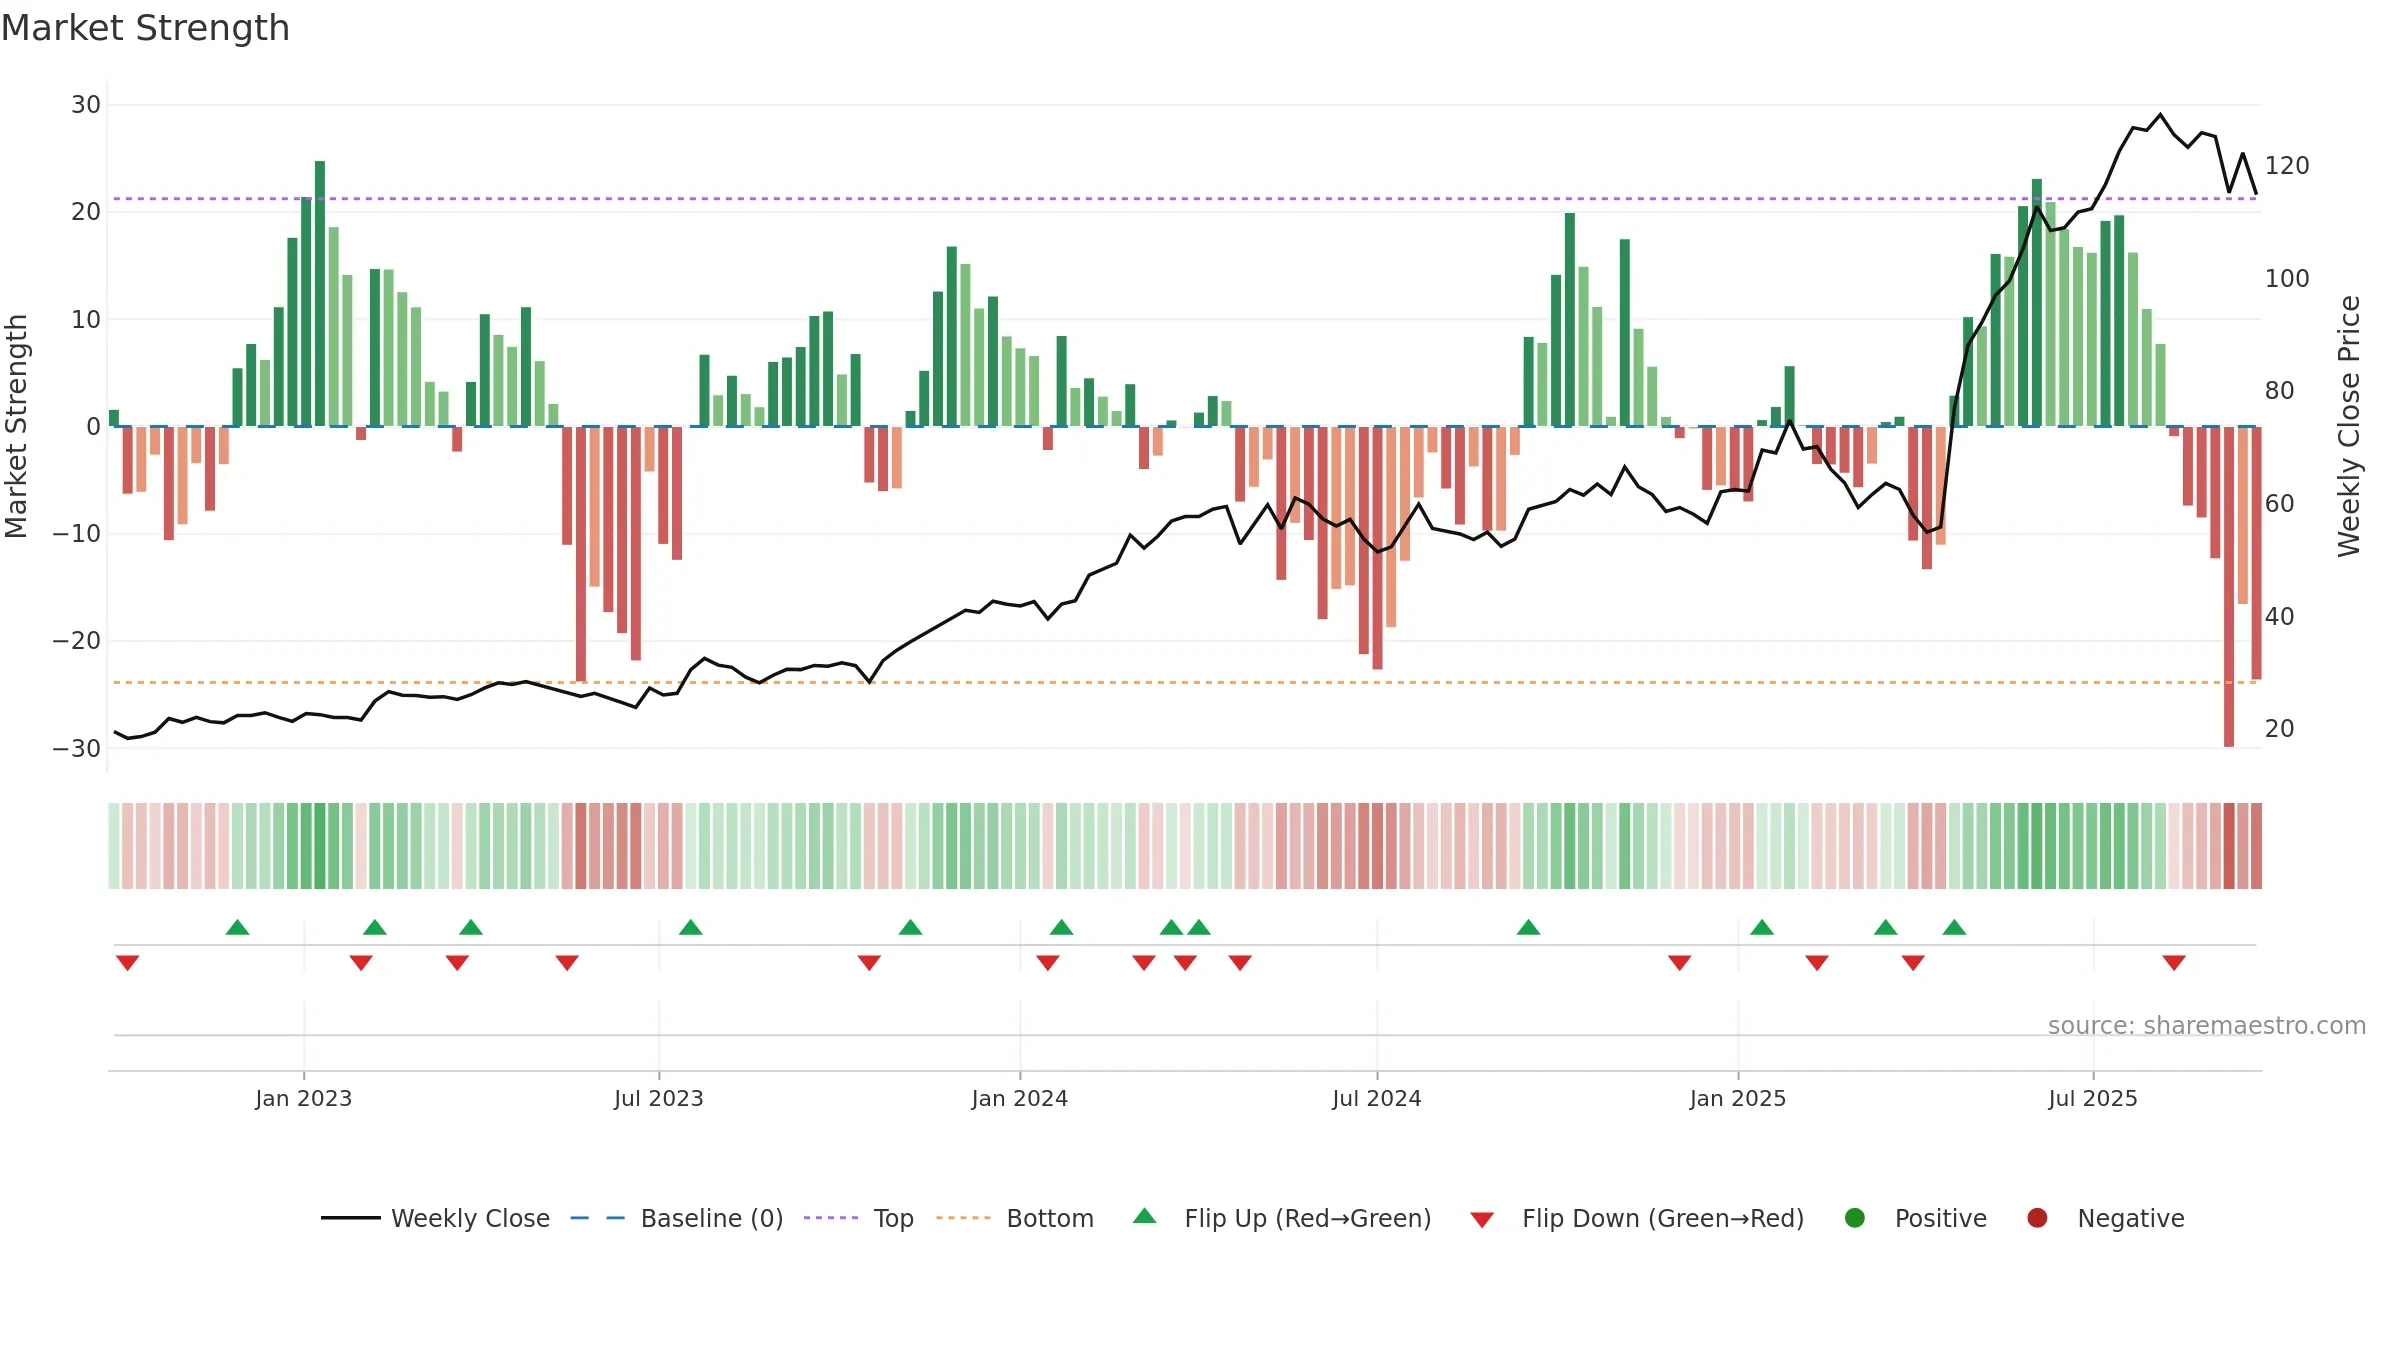Image resolution: width=2400 pixels, height=1350 pixels.
Task: Click the Jul 2025 axis label
Action: 2093,1098
